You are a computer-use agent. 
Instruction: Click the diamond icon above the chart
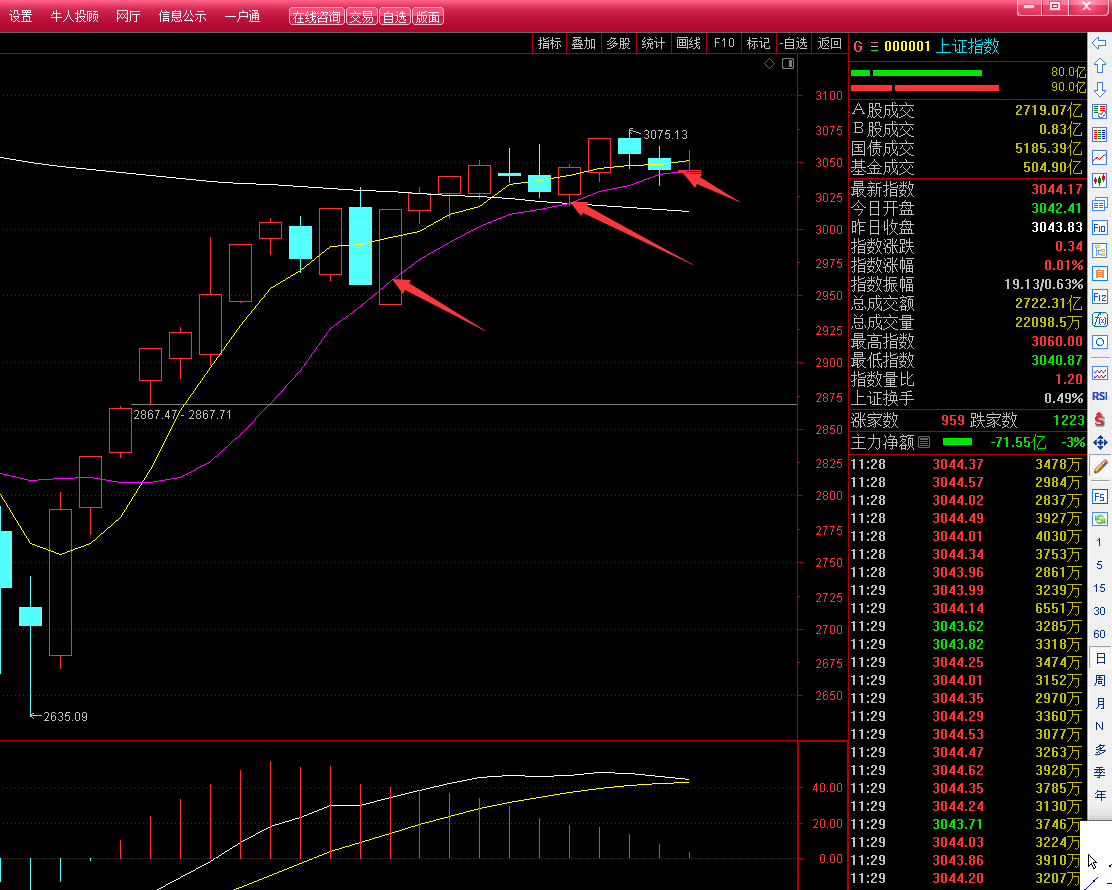point(769,64)
